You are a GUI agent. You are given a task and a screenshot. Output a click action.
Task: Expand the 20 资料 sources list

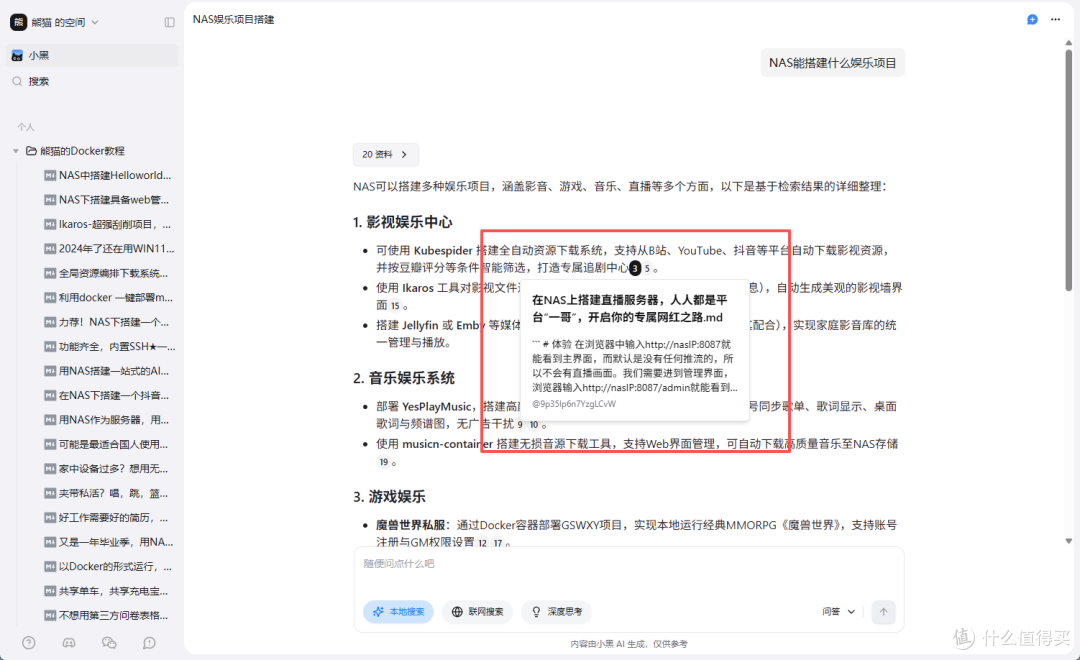point(385,154)
